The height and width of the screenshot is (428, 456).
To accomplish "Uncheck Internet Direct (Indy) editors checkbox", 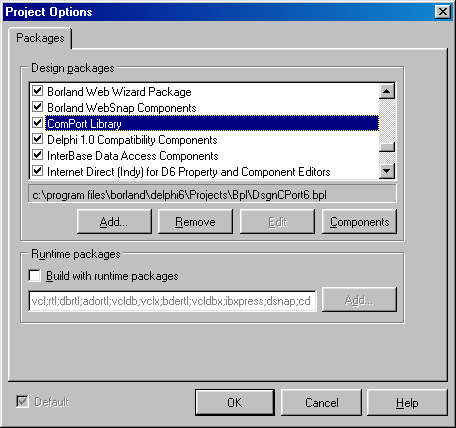I will pyautogui.click(x=38, y=171).
